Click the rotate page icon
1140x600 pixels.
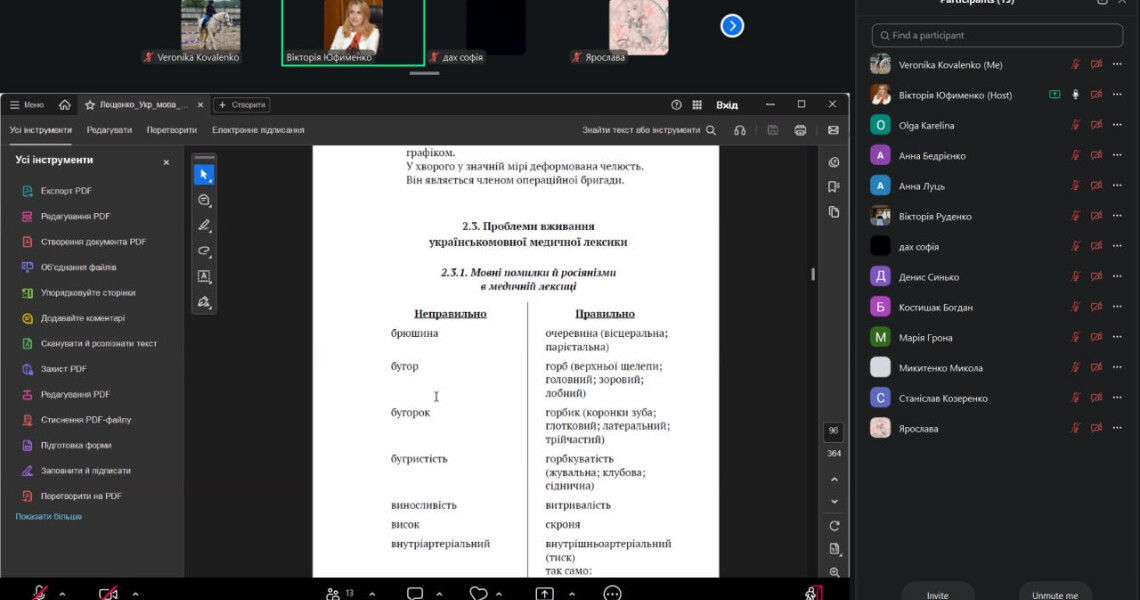pos(834,526)
